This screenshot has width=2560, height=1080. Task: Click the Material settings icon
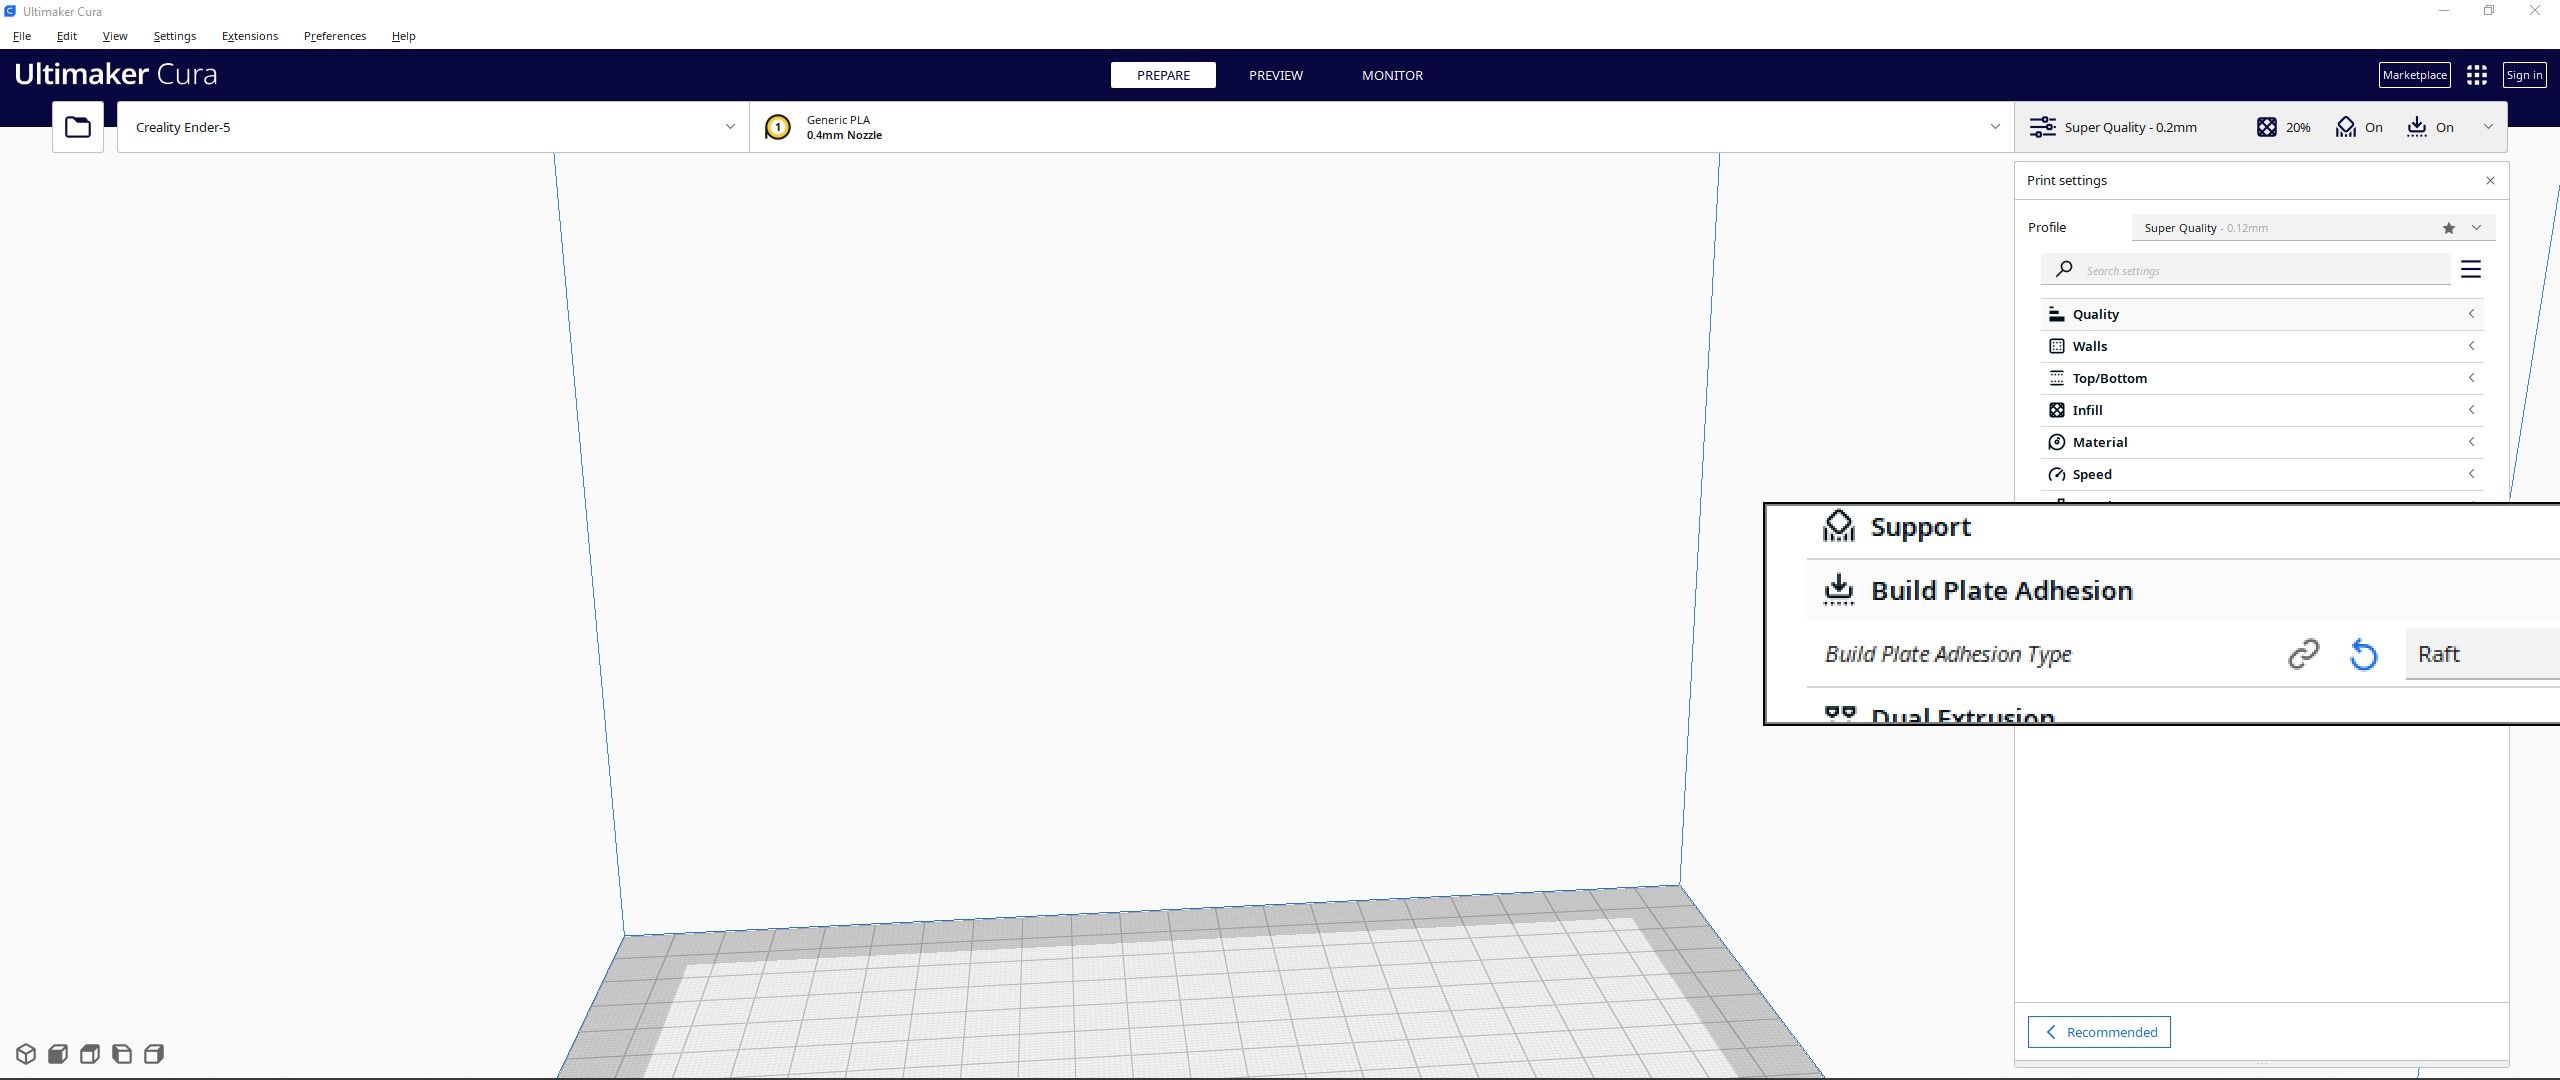[2057, 442]
